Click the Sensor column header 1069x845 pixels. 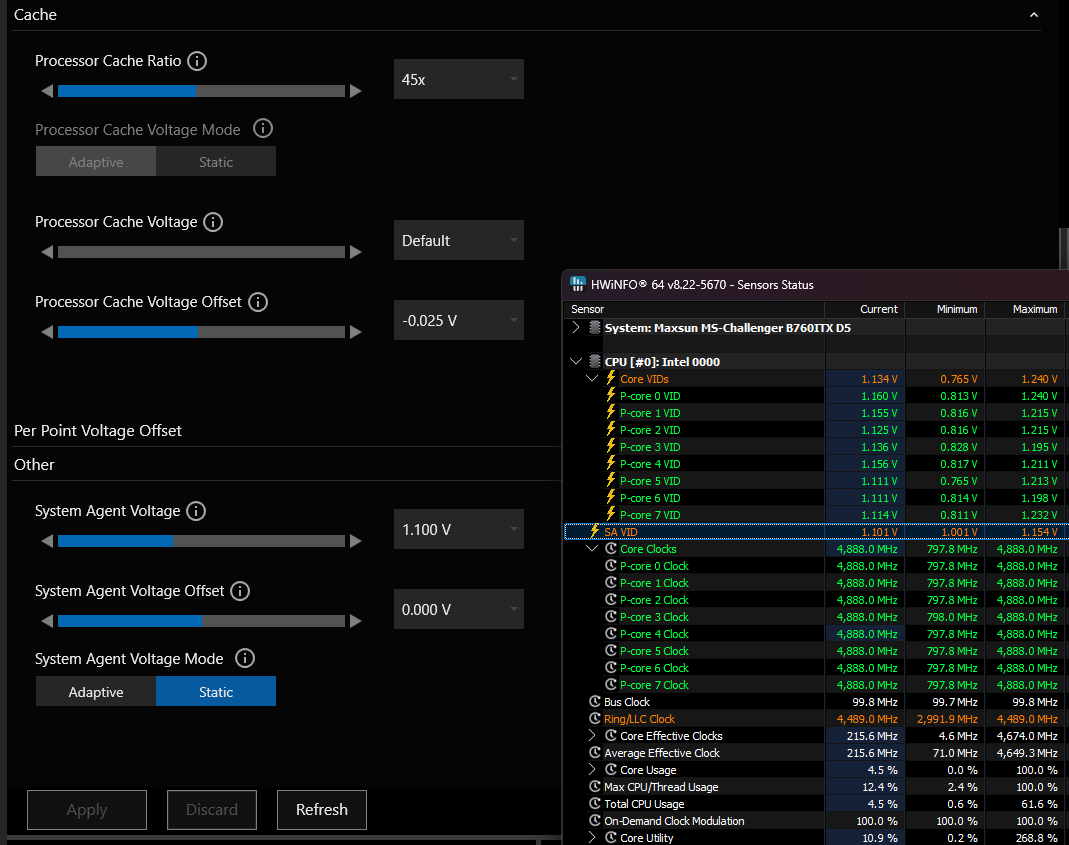click(695, 310)
